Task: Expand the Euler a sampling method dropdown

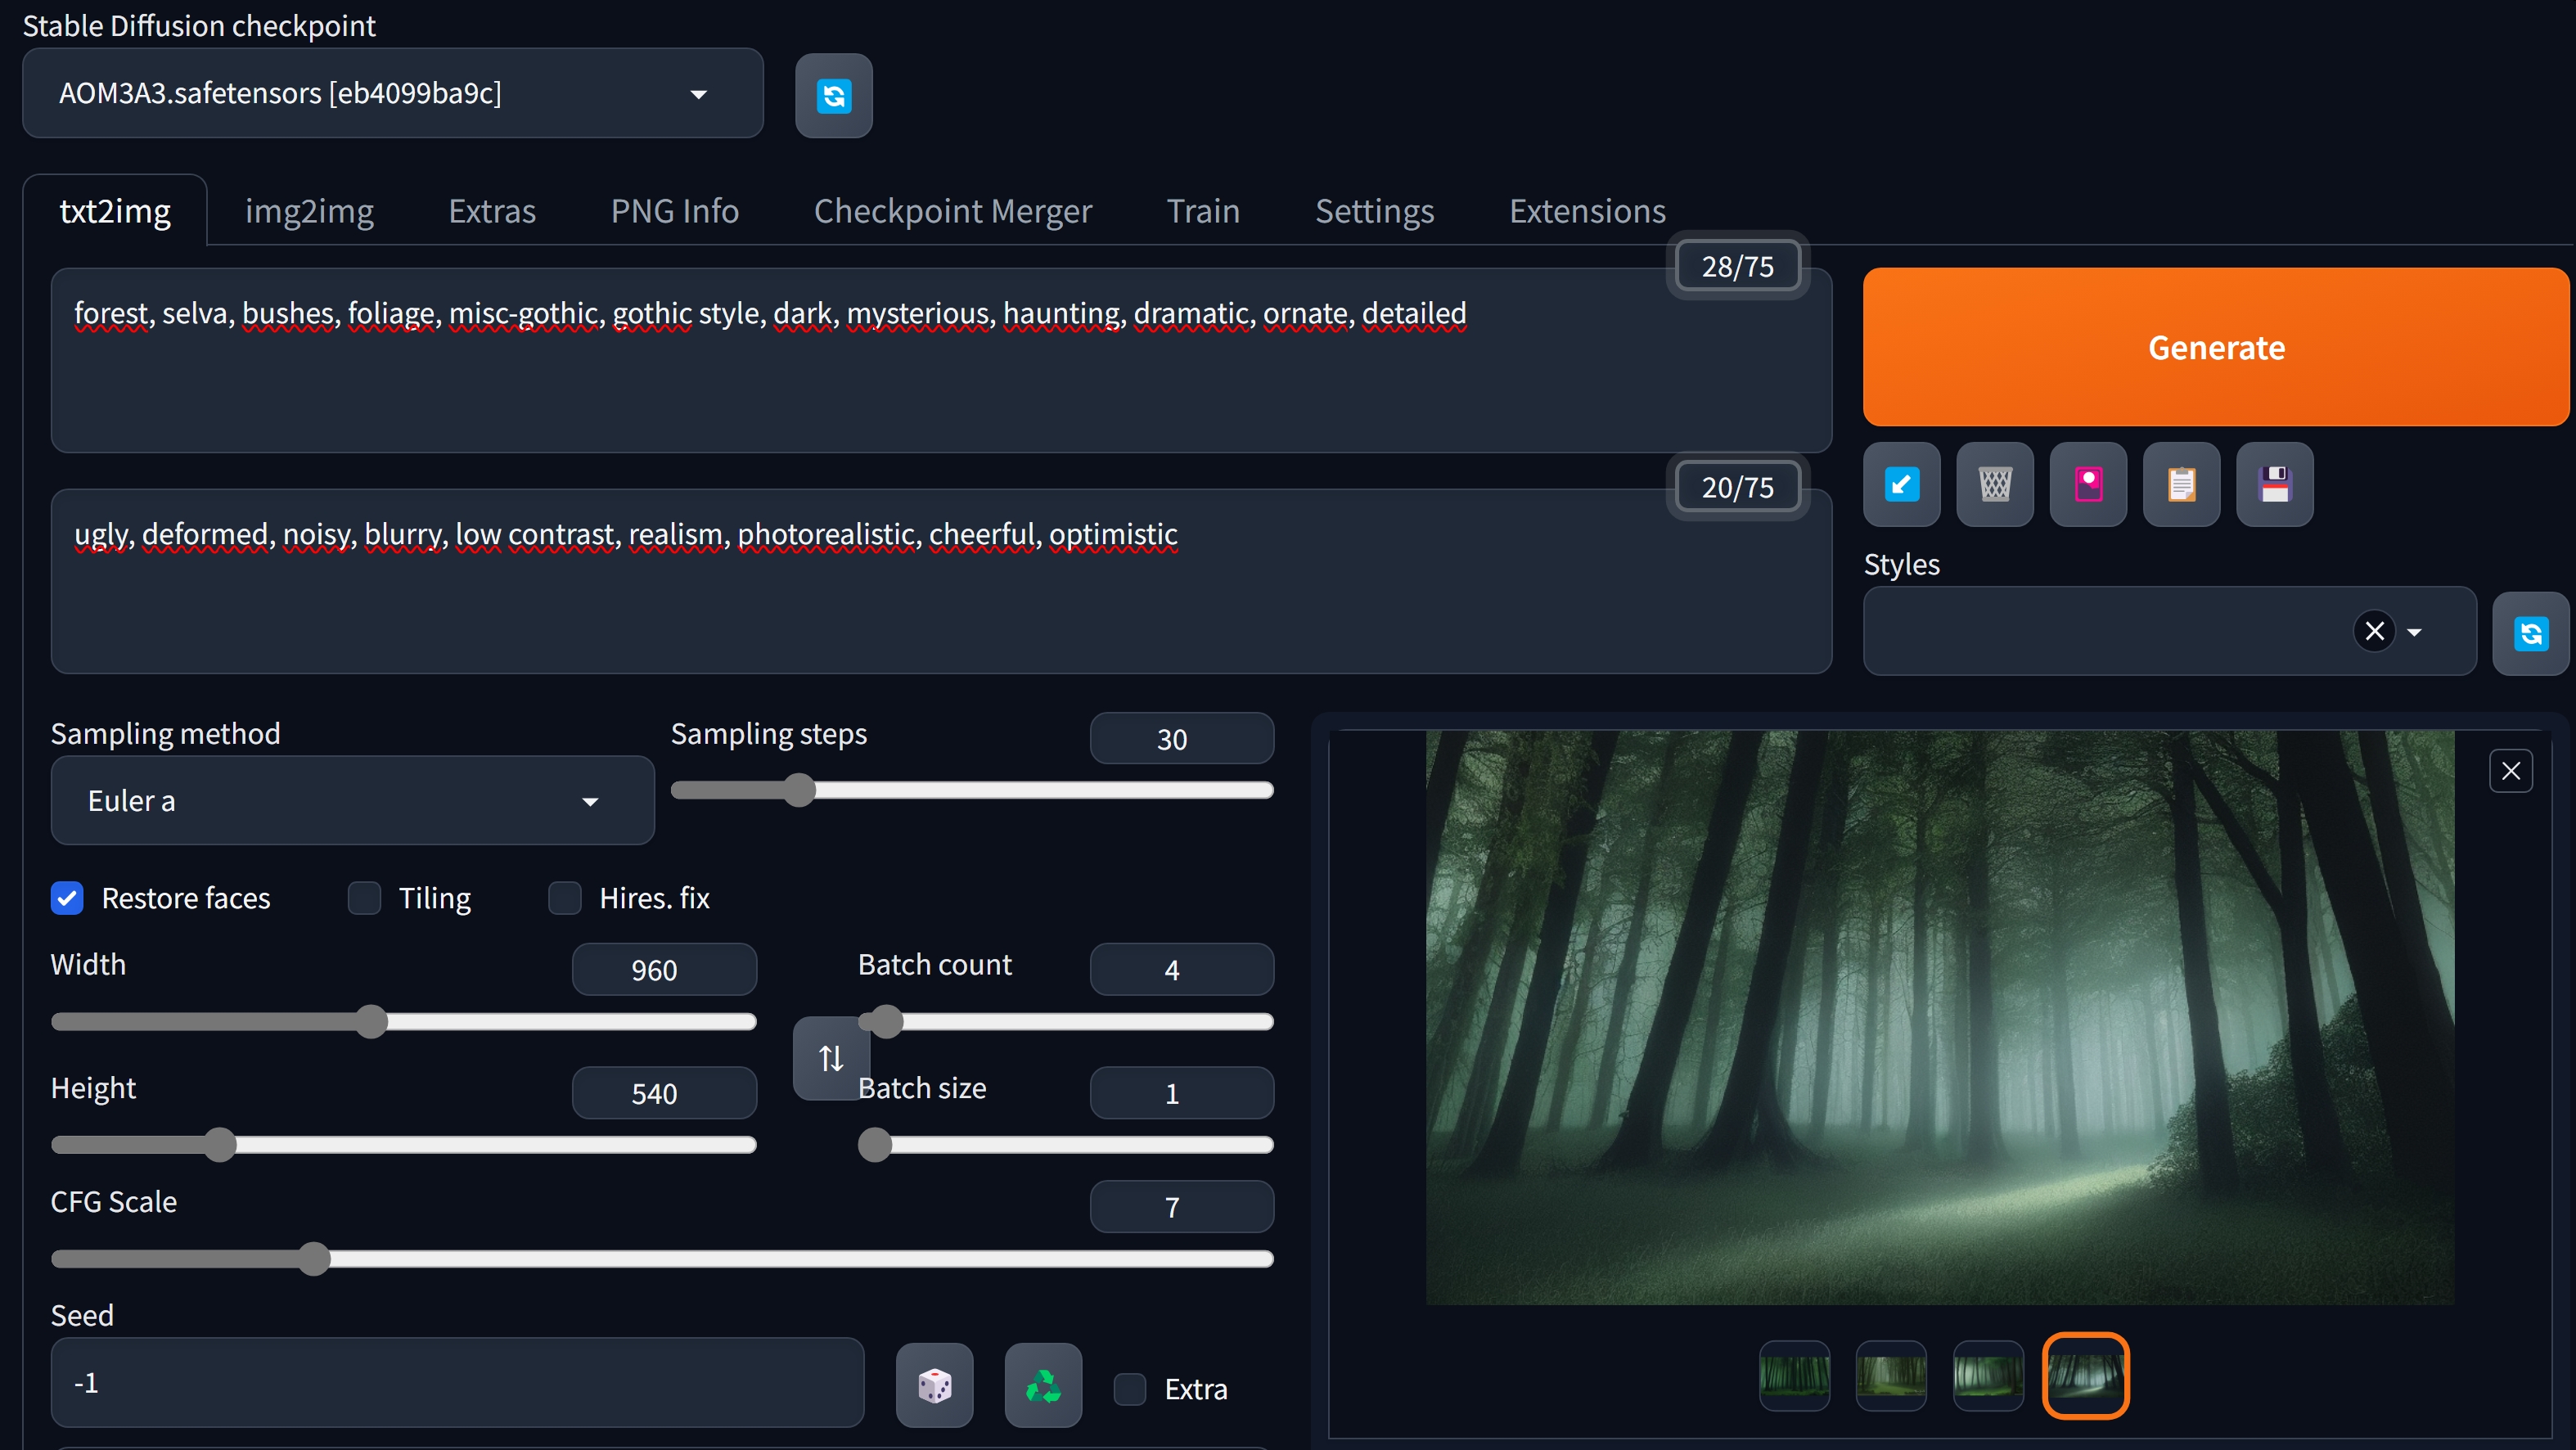Action: [352, 801]
